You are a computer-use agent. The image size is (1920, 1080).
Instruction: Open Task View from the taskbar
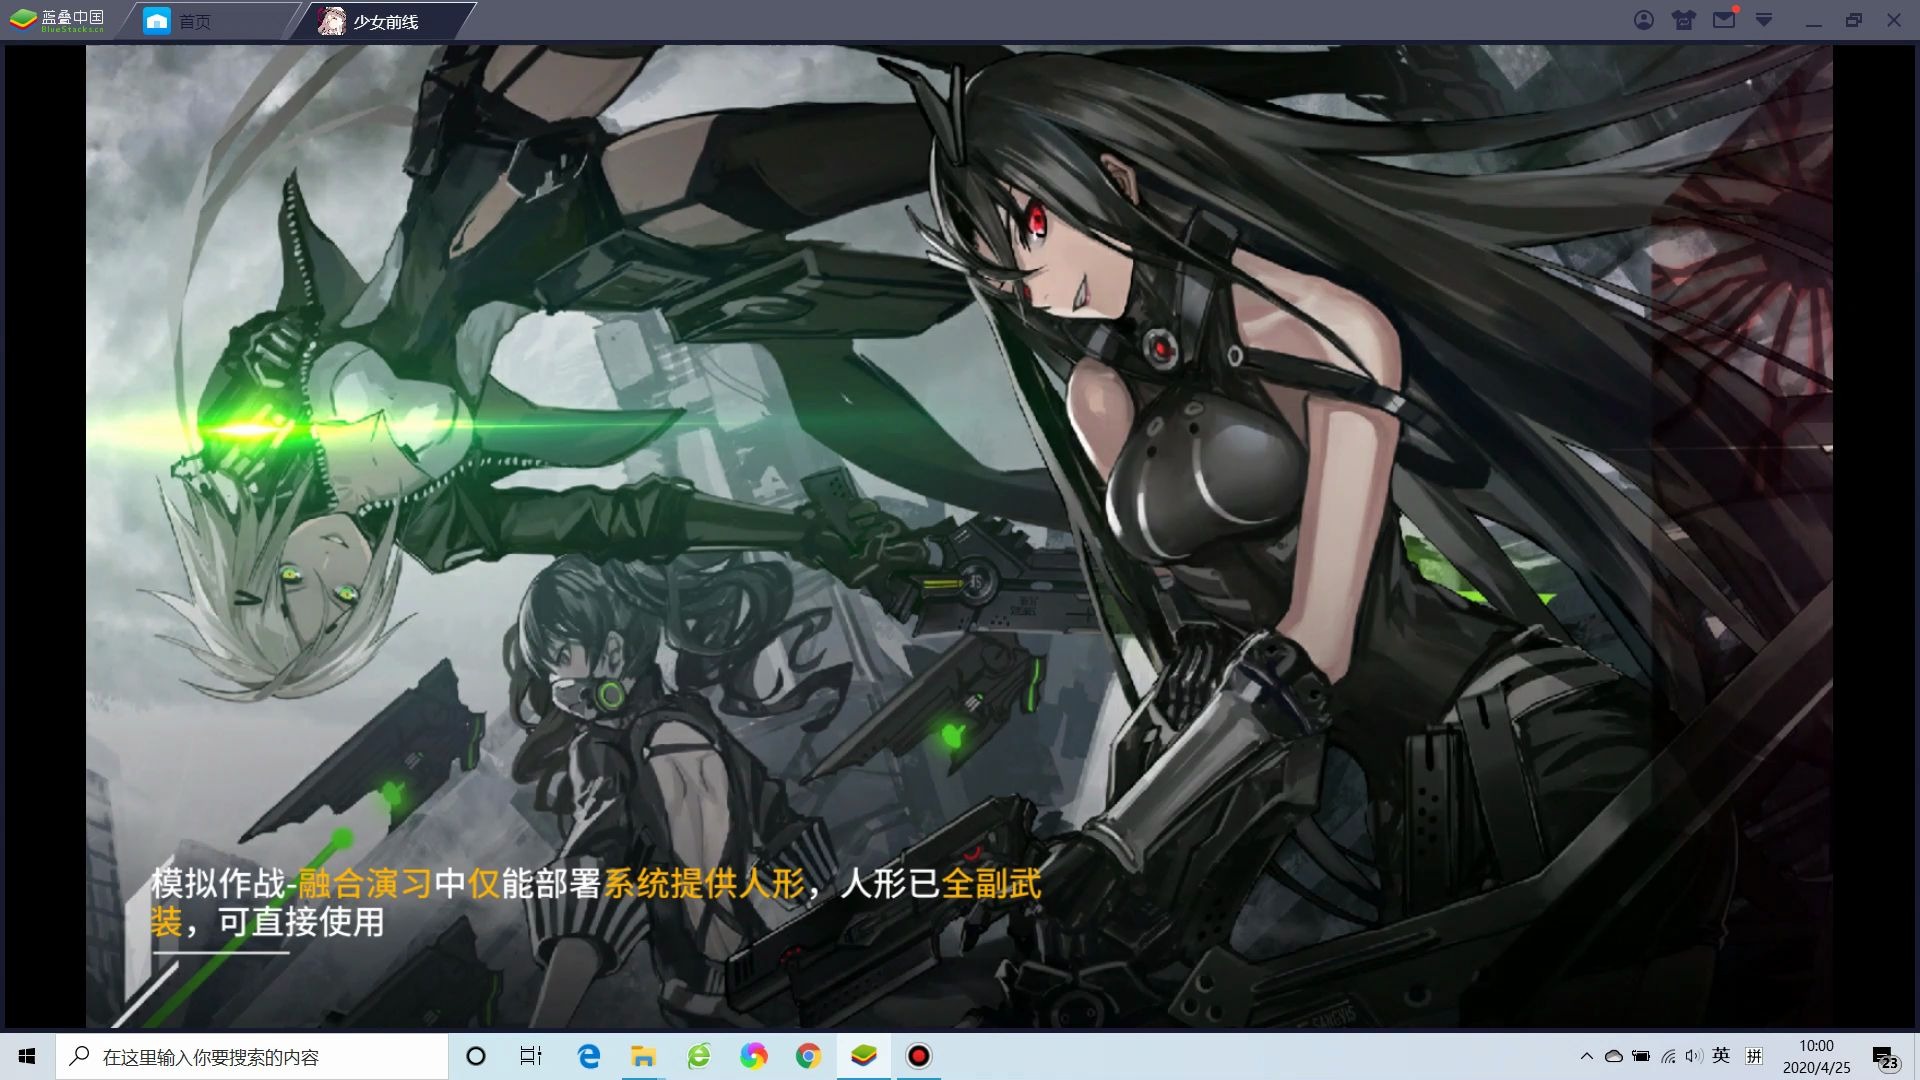[529, 1057]
